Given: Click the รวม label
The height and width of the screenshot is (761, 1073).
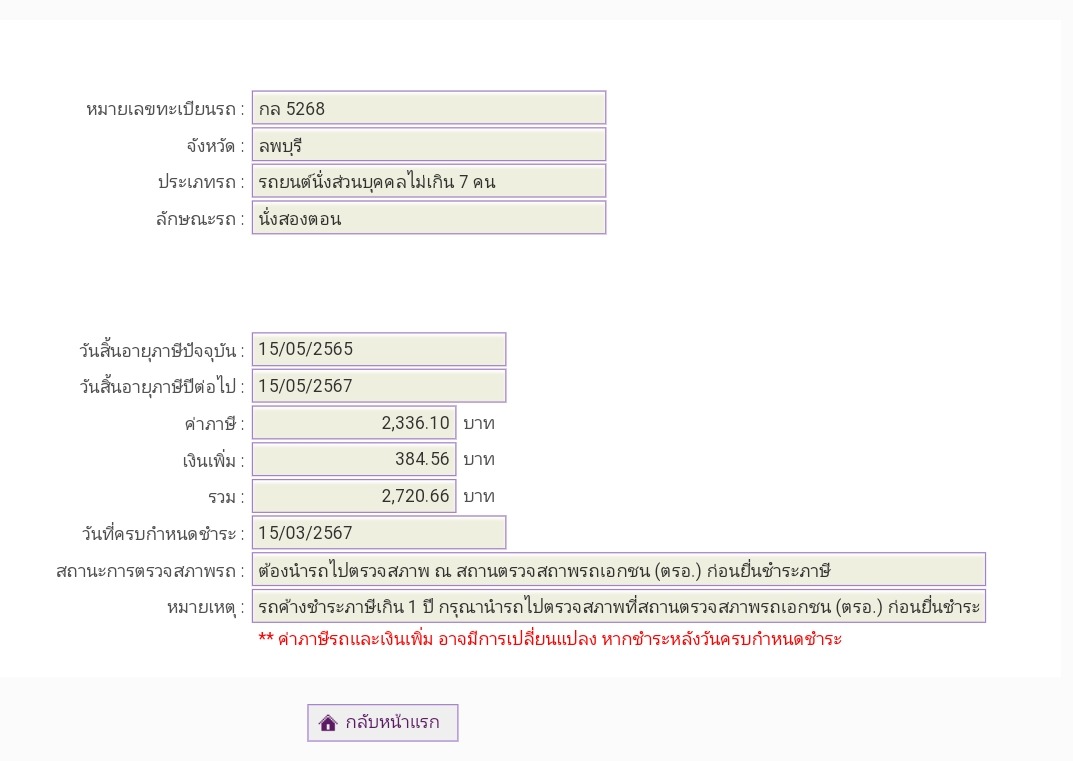Looking at the screenshot, I should (226, 497).
